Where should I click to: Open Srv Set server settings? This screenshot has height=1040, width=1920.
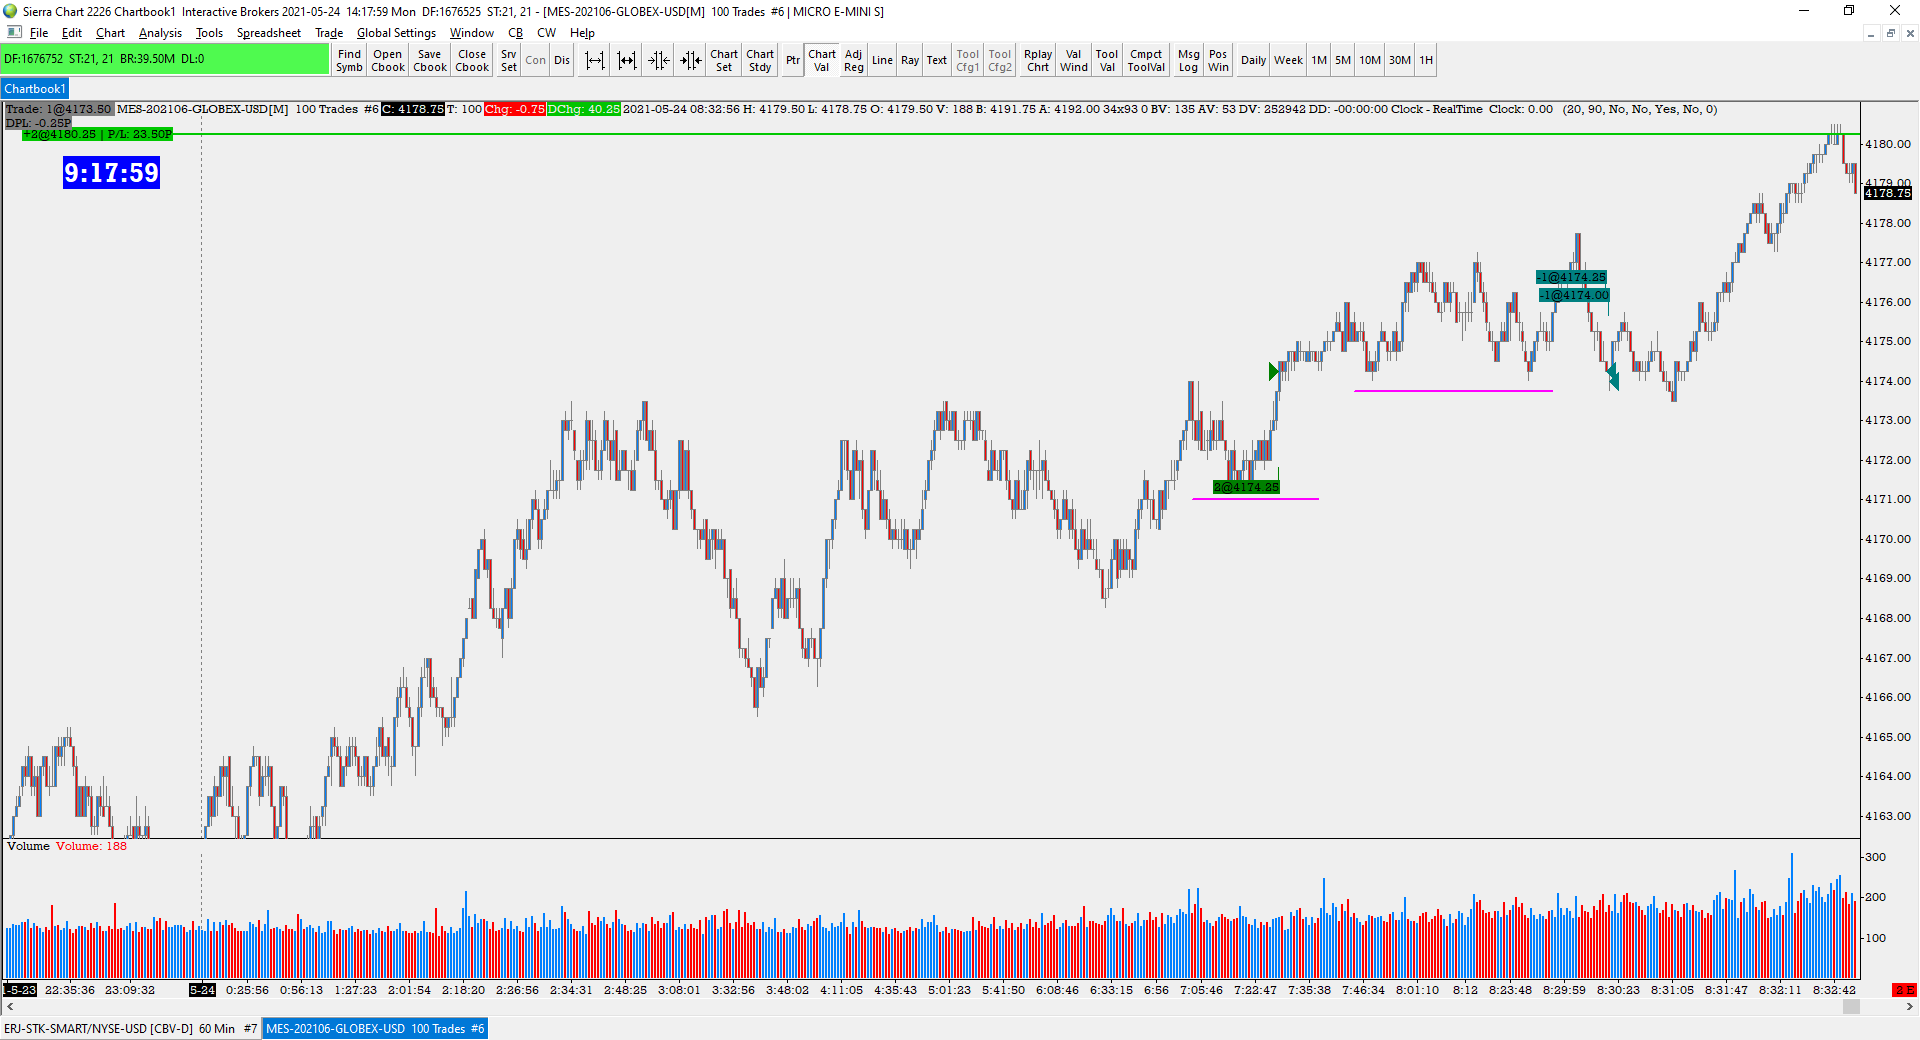(x=509, y=61)
